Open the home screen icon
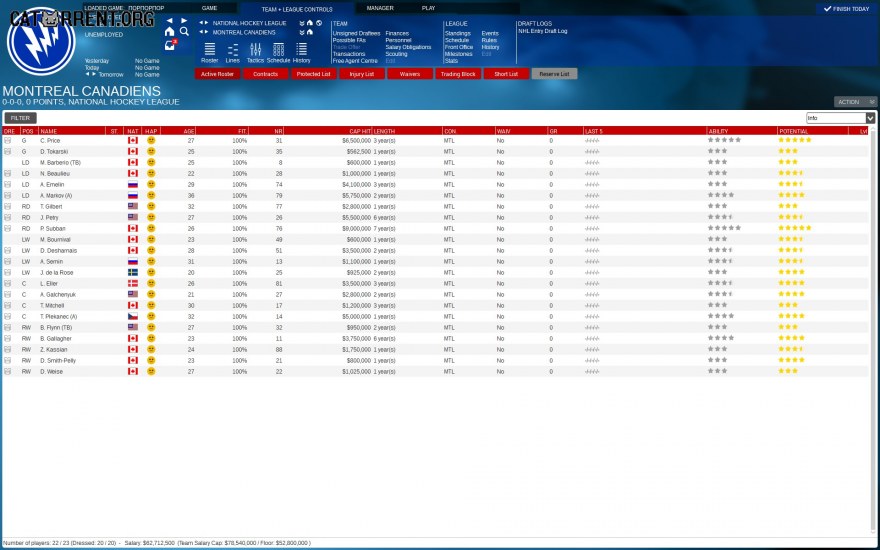This screenshot has height=550, width=880. (169, 32)
